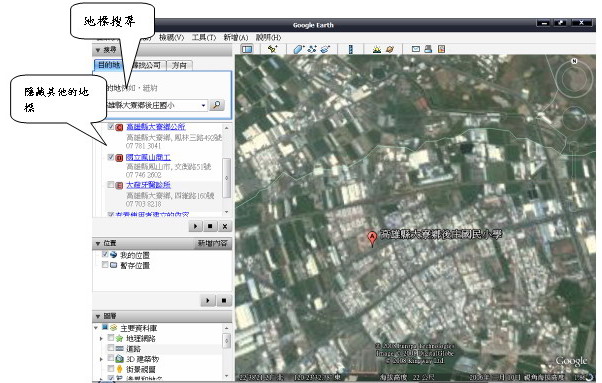Enable the 地理網路 layer checkbox
Screen dimensions: 602x383
click(111, 338)
